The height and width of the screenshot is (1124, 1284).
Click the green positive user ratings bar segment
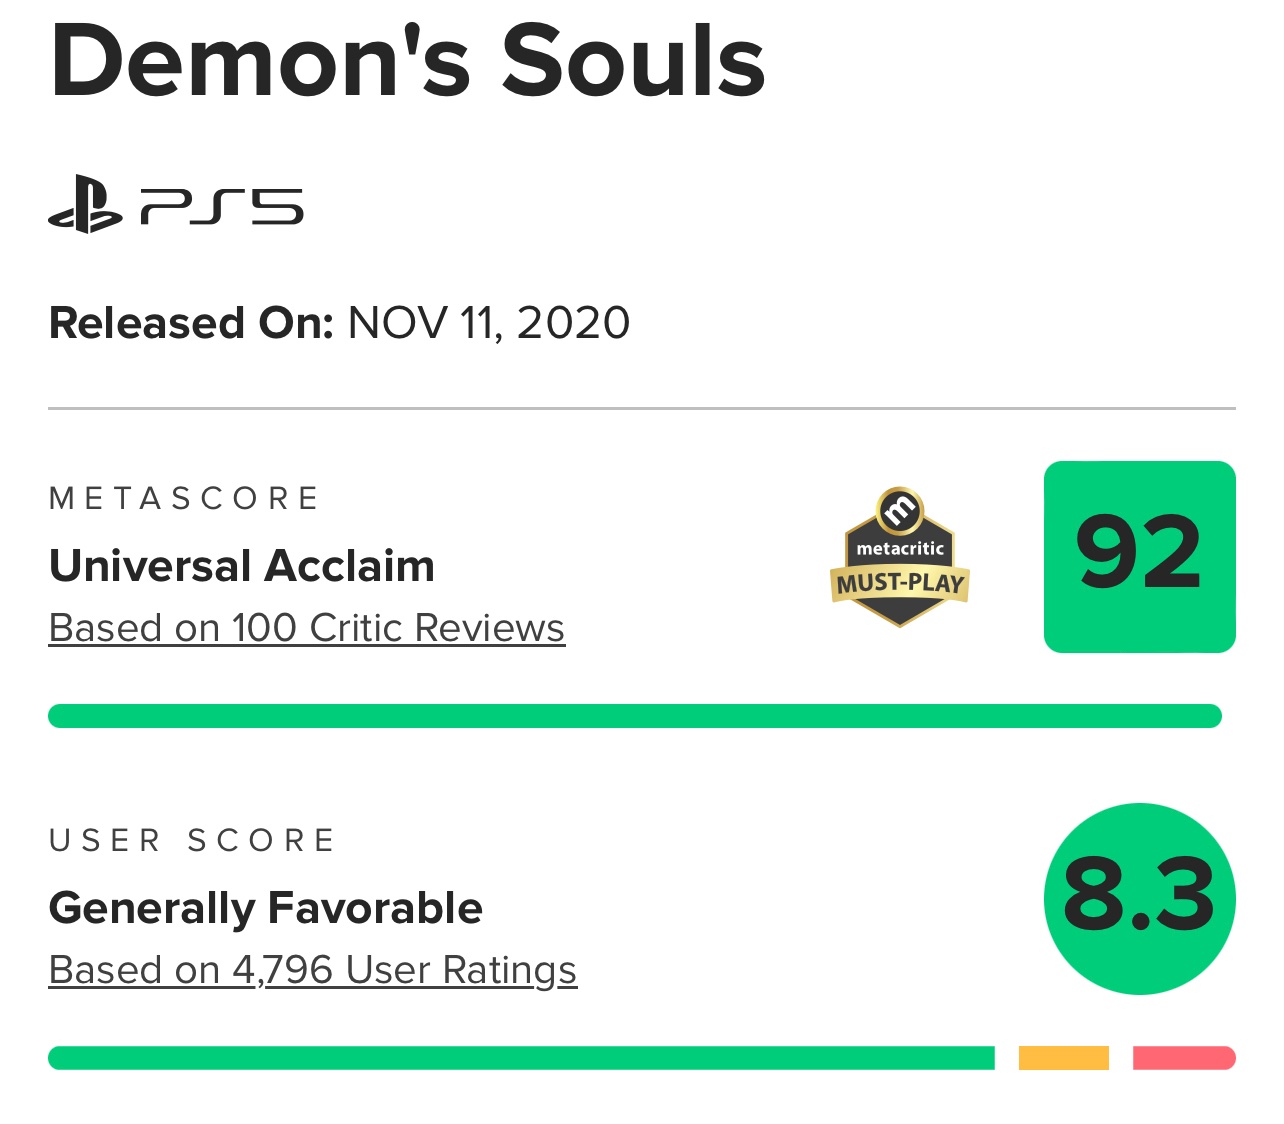click(x=520, y=1058)
